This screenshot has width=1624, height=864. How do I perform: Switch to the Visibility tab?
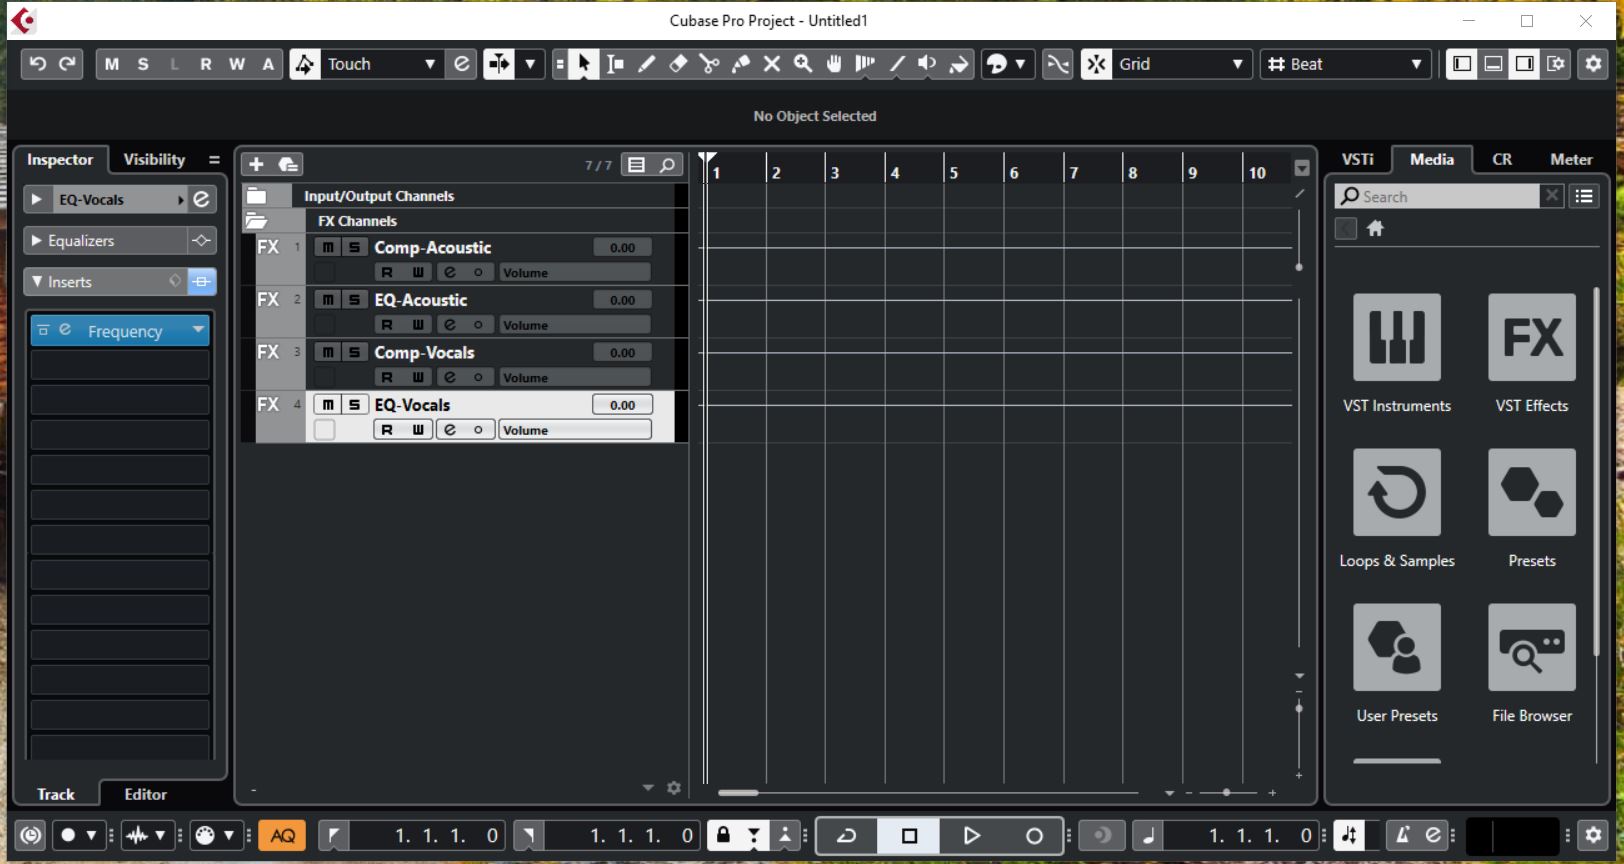click(154, 160)
